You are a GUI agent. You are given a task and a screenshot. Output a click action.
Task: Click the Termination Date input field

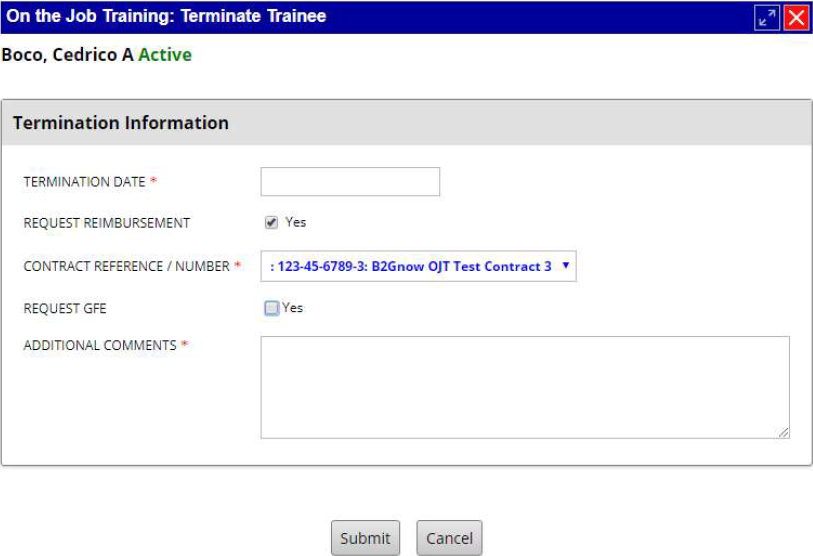(350, 182)
